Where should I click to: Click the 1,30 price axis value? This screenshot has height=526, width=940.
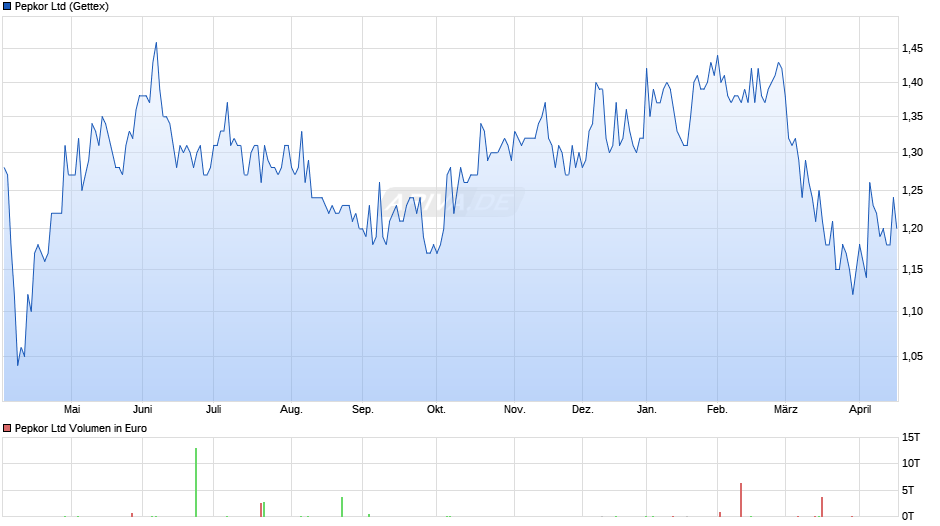coord(912,152)
